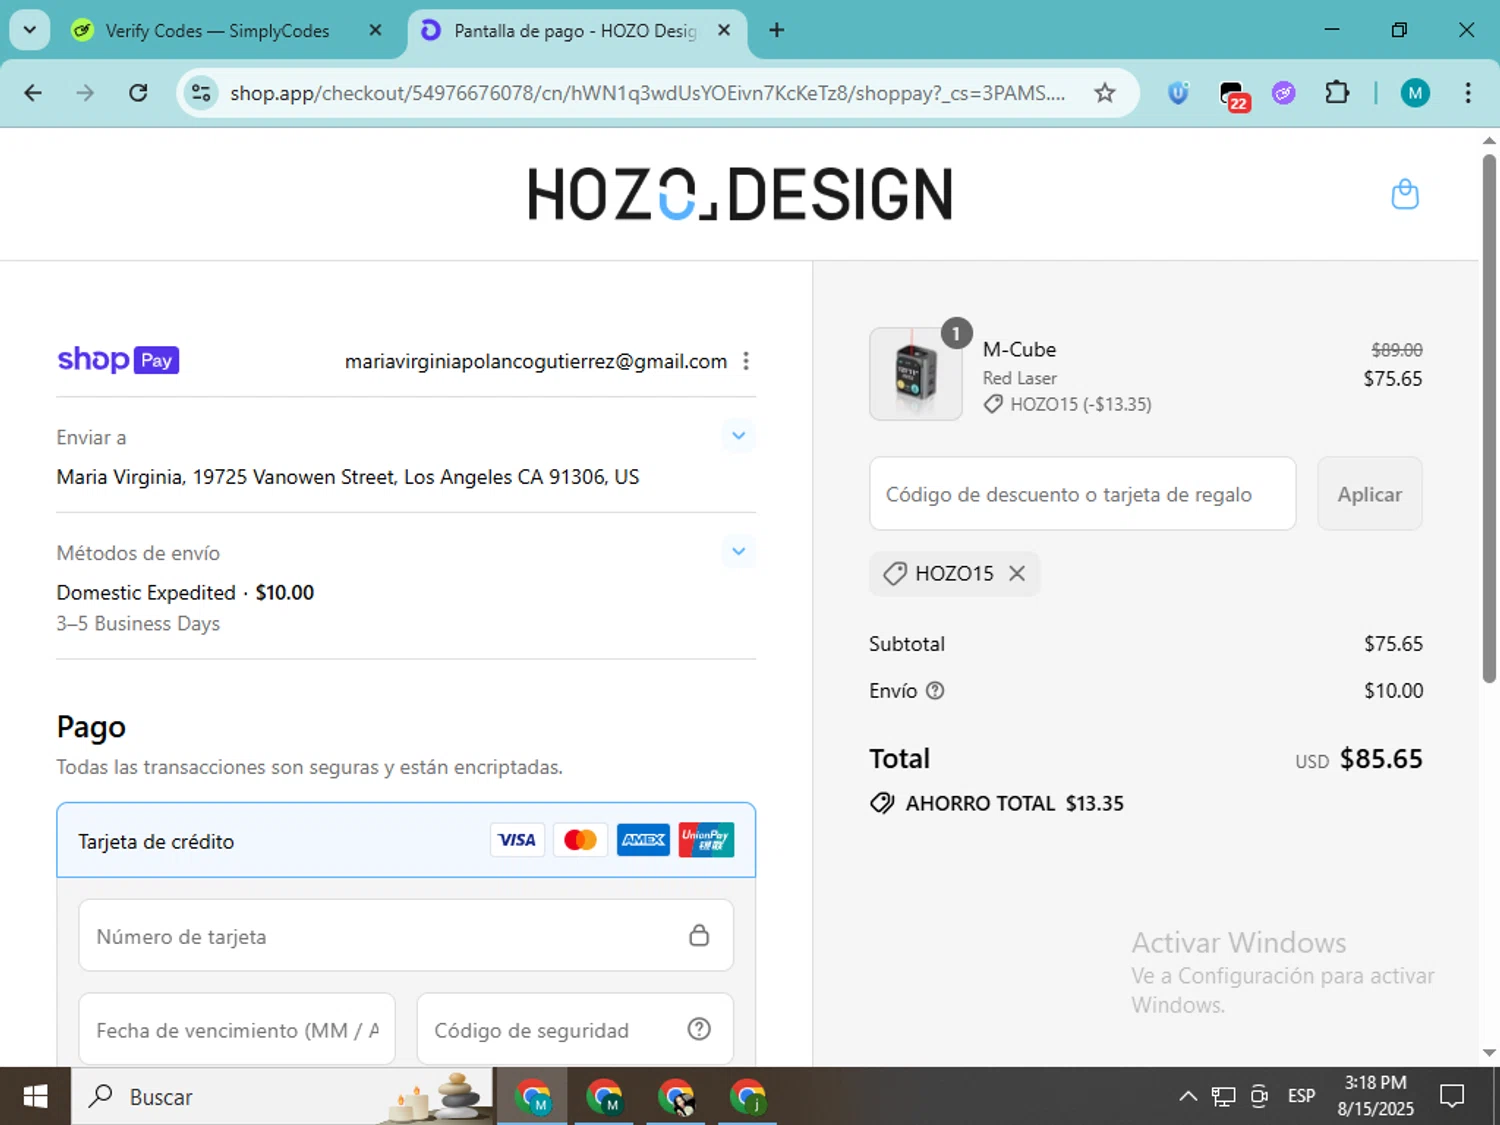The image size is (1500, 1125).
Task: Click the American Express logo
Action: click(x=643, y=840)
